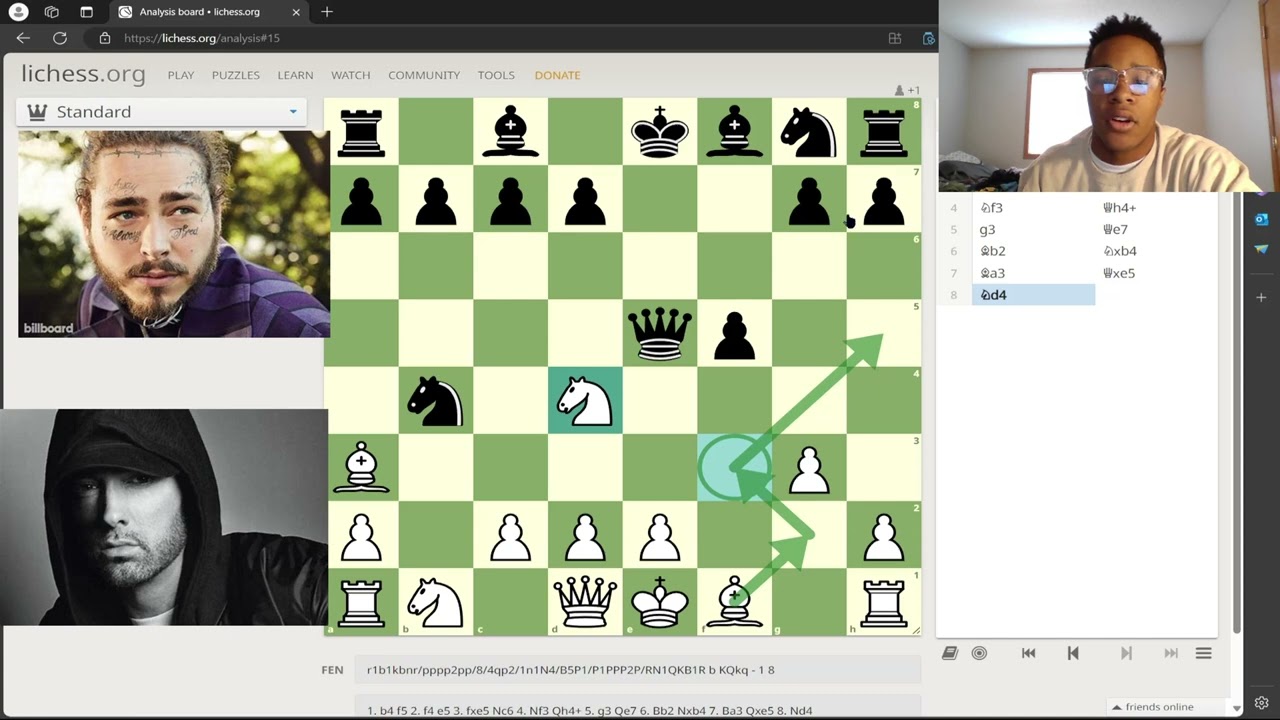The image size is (1280, 720).
Task: Select highlighted move Nd4 in list
Action: [1033, 295]
